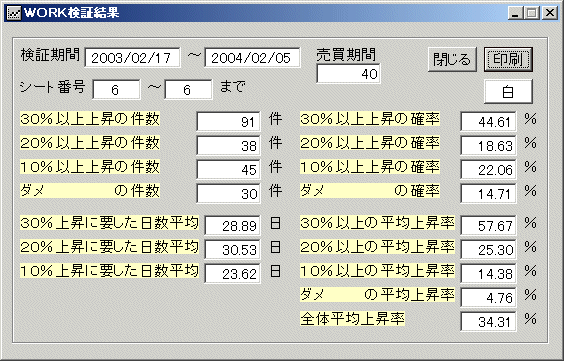Click the 30%以上の平均上昇率 value 57.67

[x=488, y=225]
